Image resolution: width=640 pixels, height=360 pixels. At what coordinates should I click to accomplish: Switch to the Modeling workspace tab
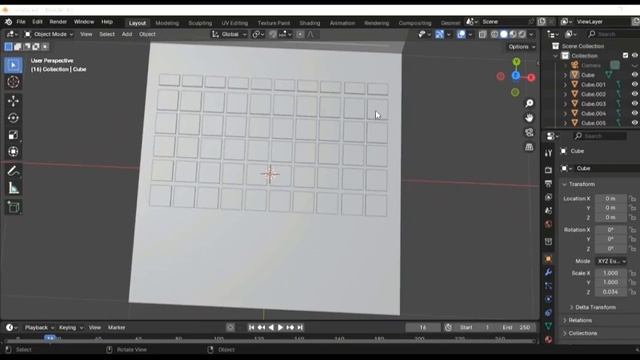167,23
